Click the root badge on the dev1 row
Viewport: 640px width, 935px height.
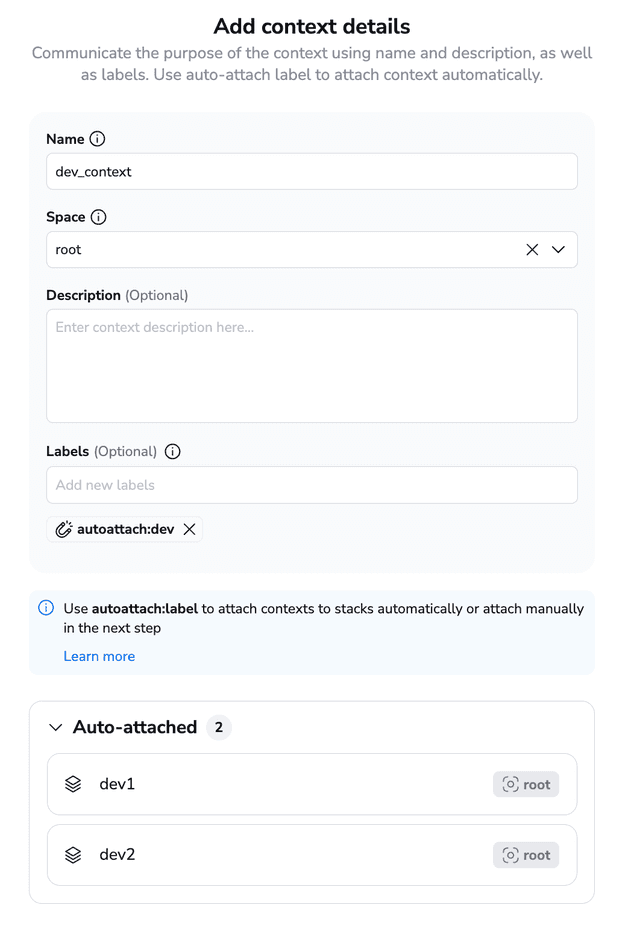(526, 784)
